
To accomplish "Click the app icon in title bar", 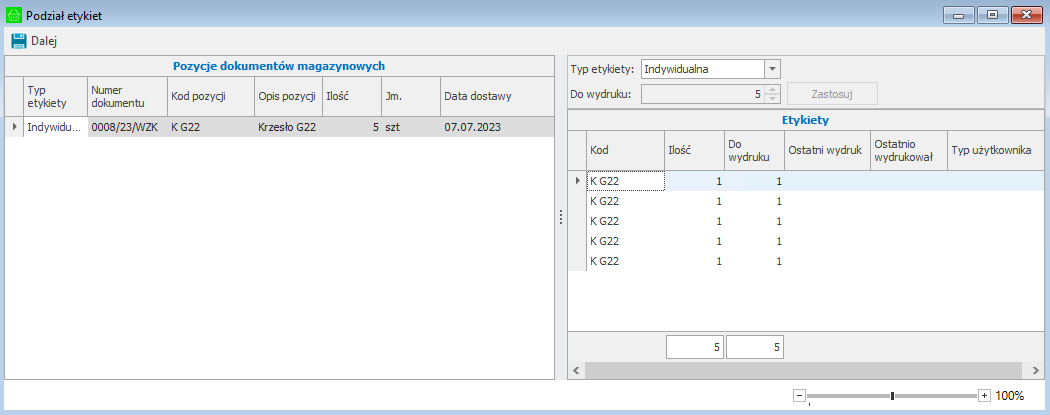I will click(x=13, y=16).
